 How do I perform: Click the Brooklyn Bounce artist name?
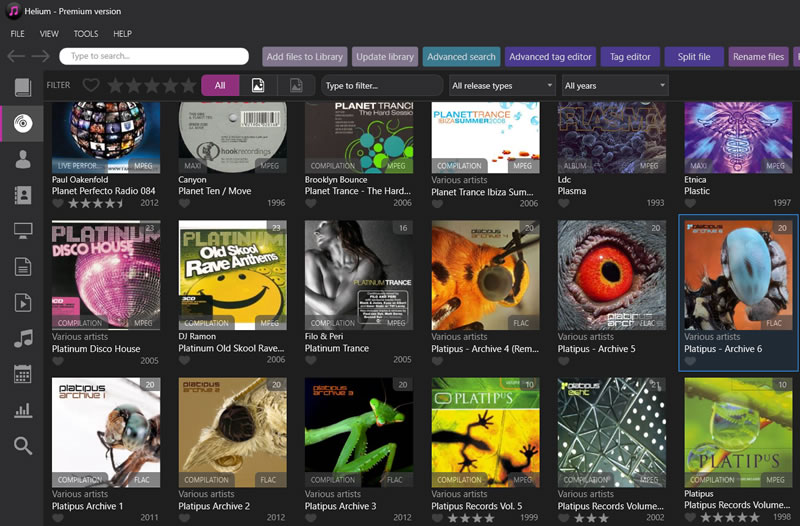pyautogui.click(x=336, y=180)
